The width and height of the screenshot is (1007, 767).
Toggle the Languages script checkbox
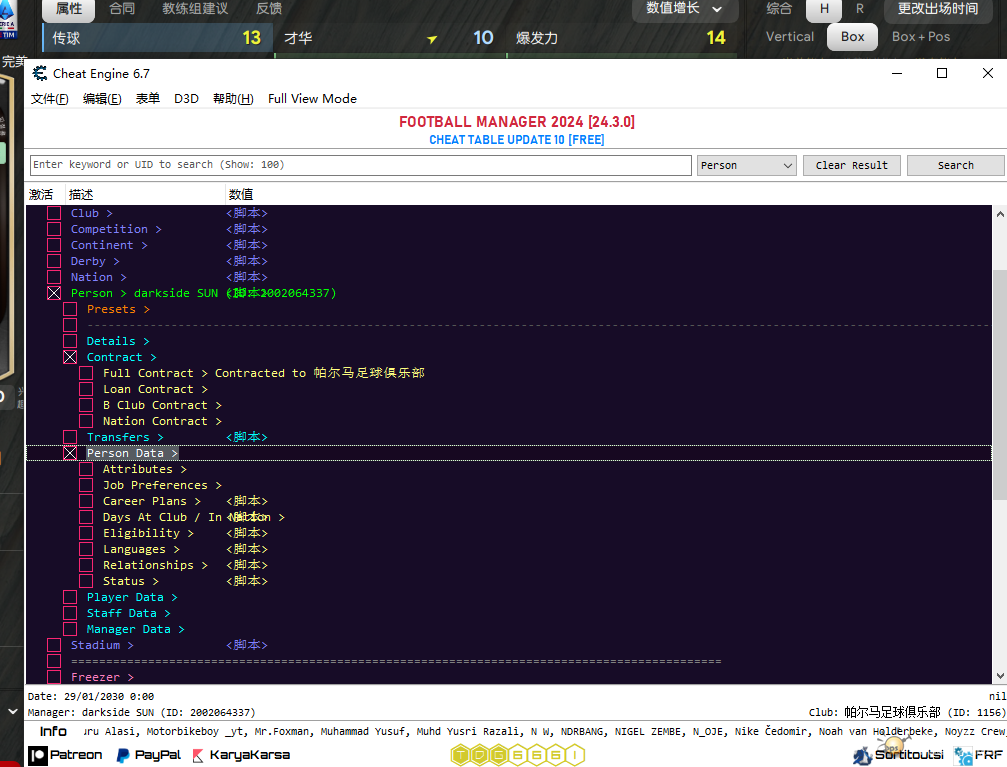[x=86, y=549]
